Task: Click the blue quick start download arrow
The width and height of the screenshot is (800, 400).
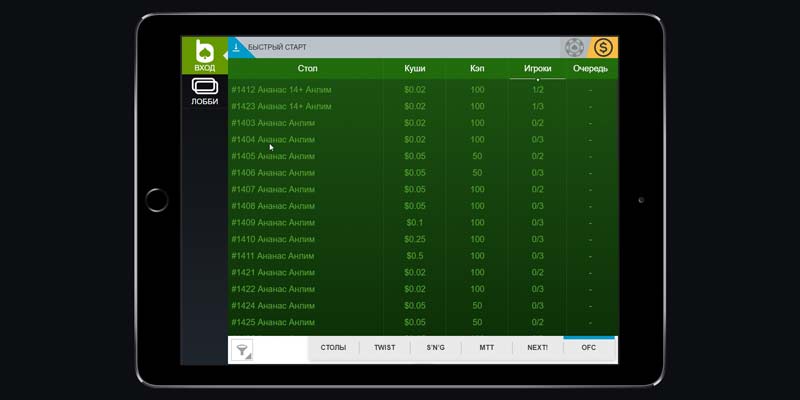Action: (236, 47)
